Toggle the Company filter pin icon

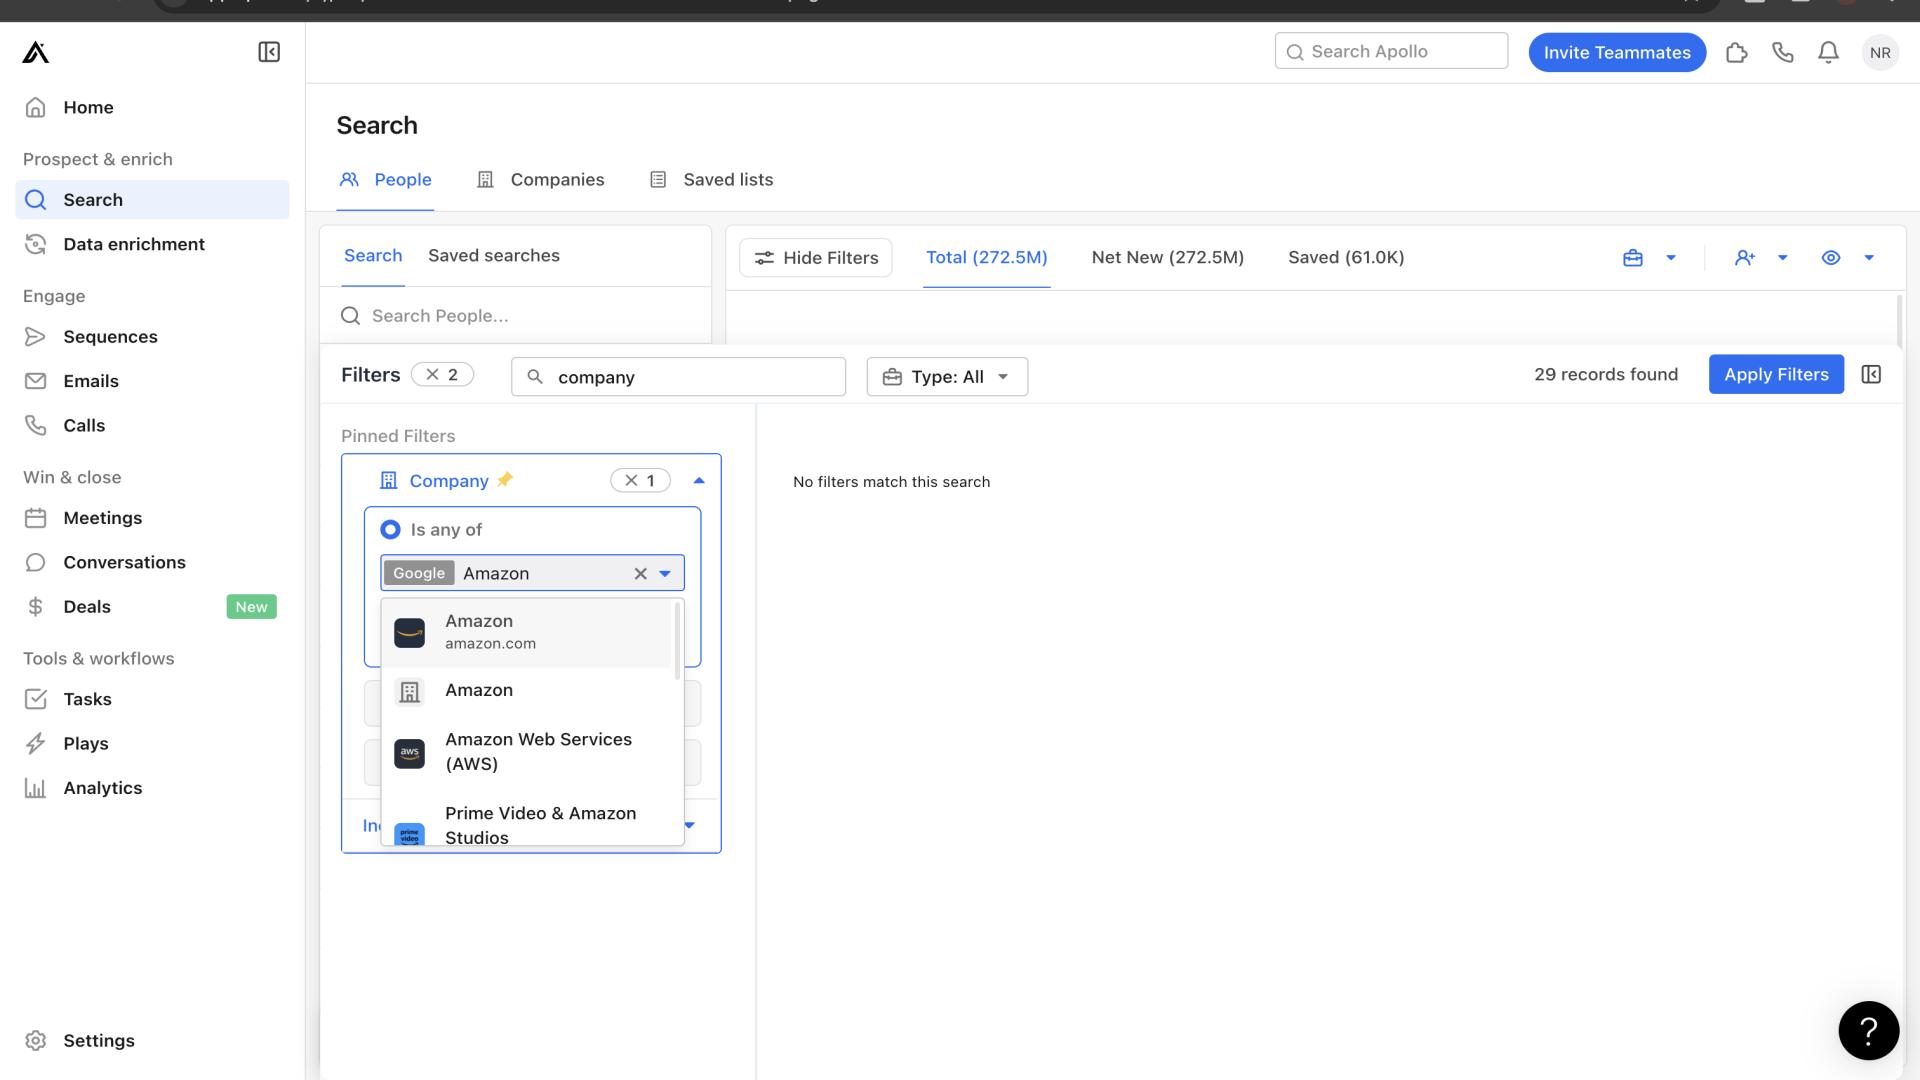pos(506,480)
